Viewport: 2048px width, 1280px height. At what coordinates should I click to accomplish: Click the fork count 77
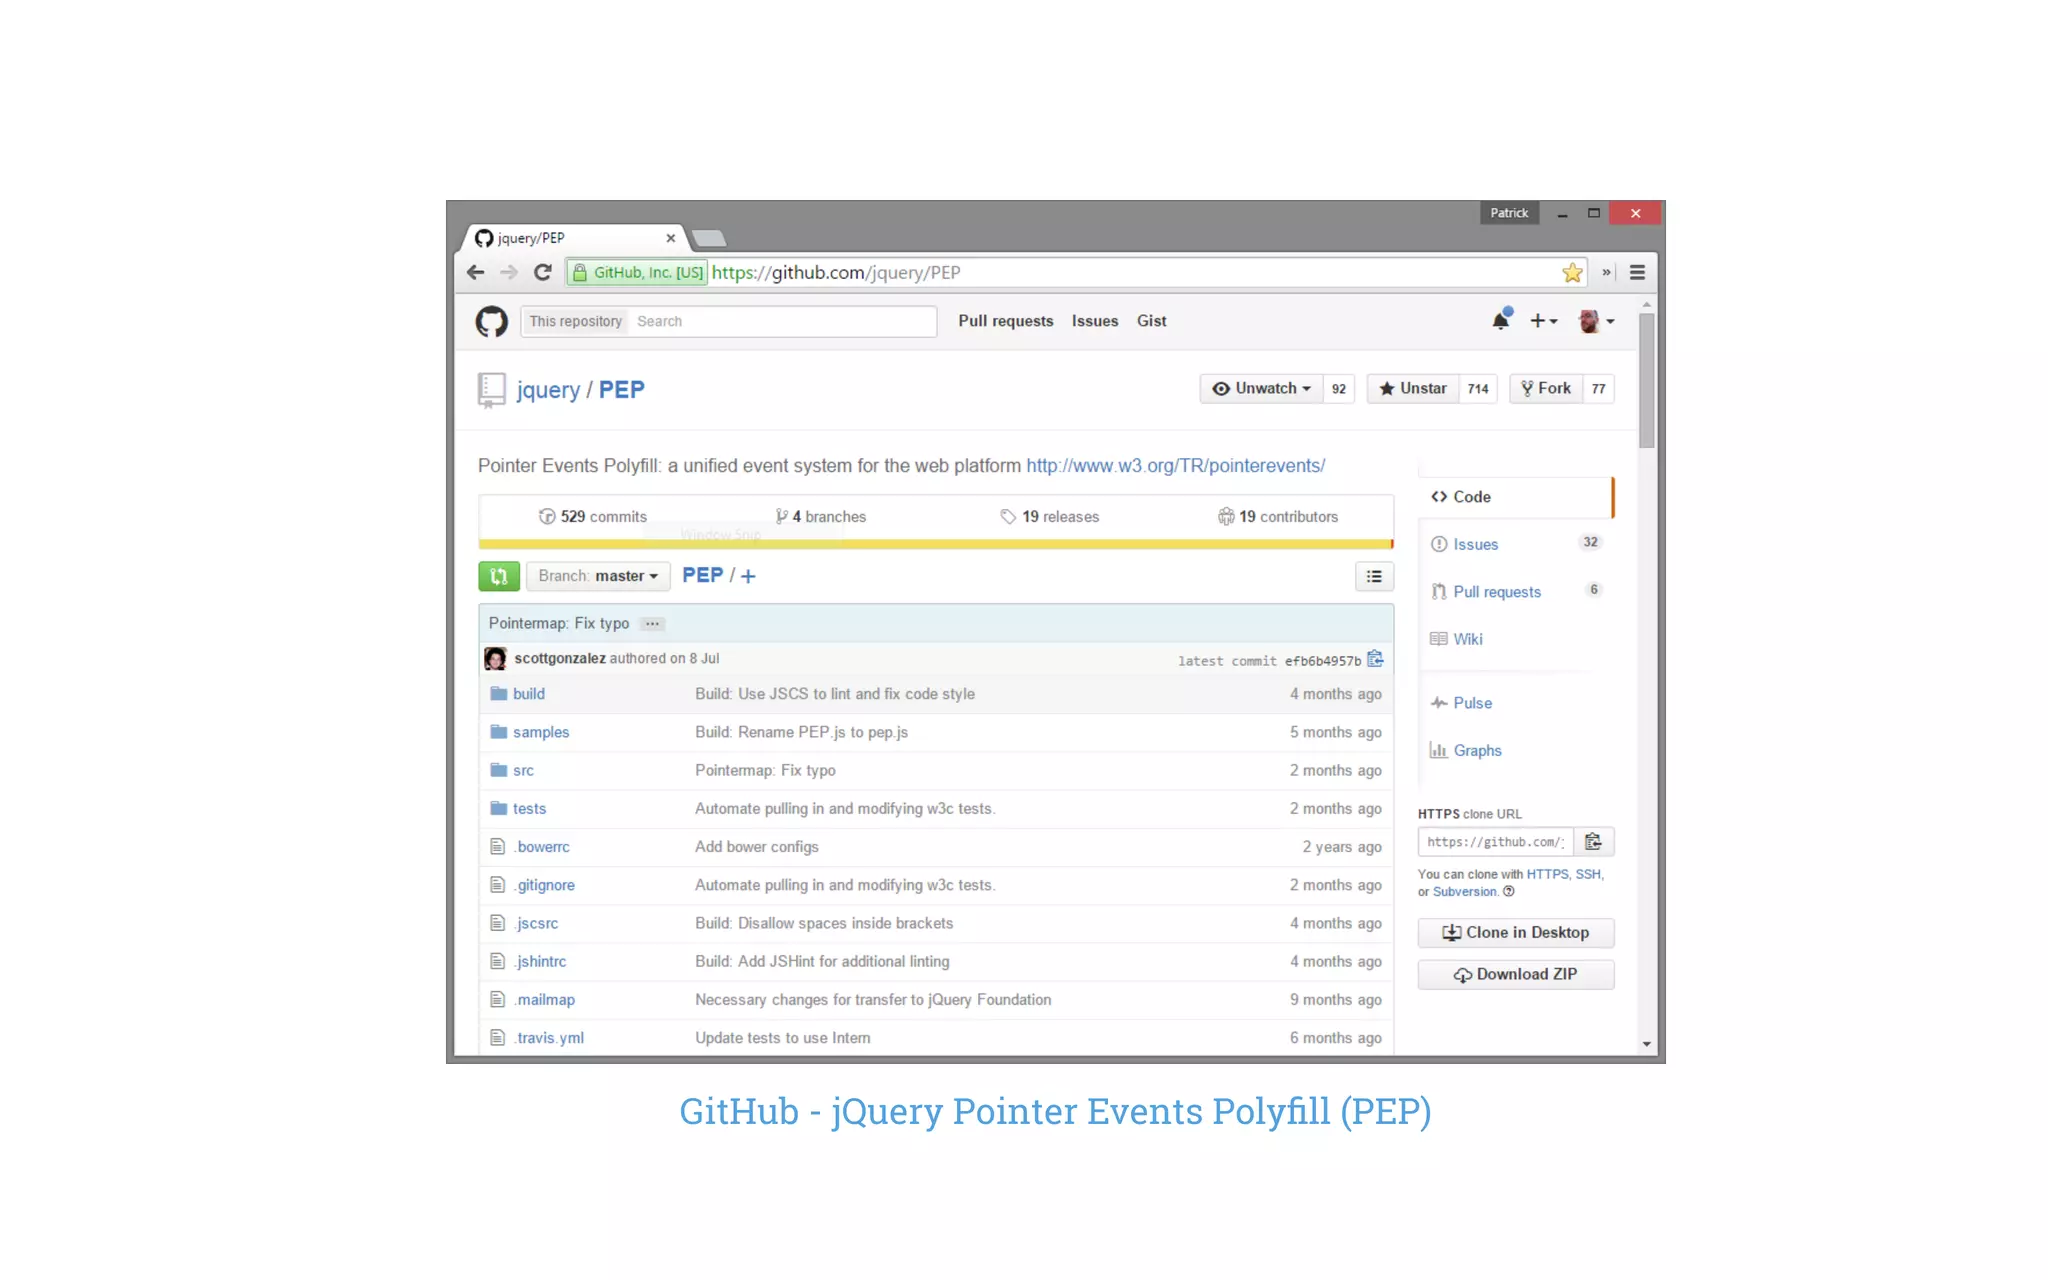click(1599, 389)
